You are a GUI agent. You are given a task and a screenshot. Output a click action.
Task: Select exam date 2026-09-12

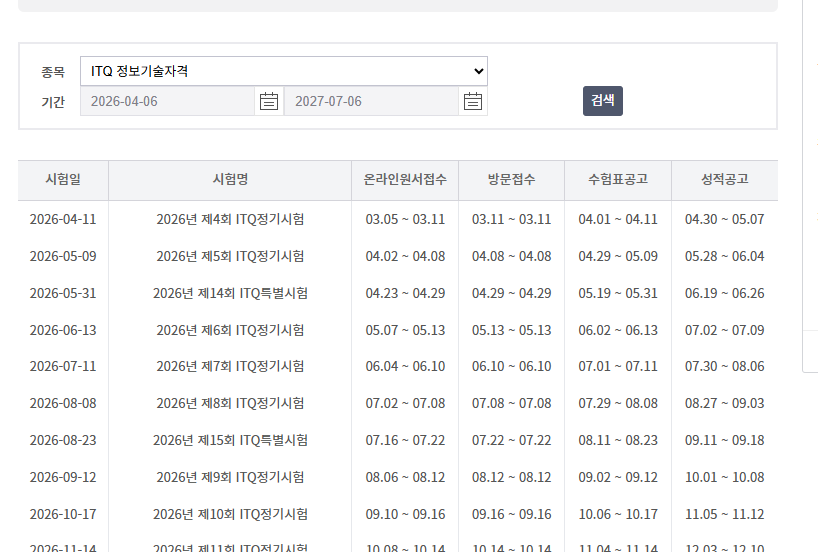coord(63,477)
